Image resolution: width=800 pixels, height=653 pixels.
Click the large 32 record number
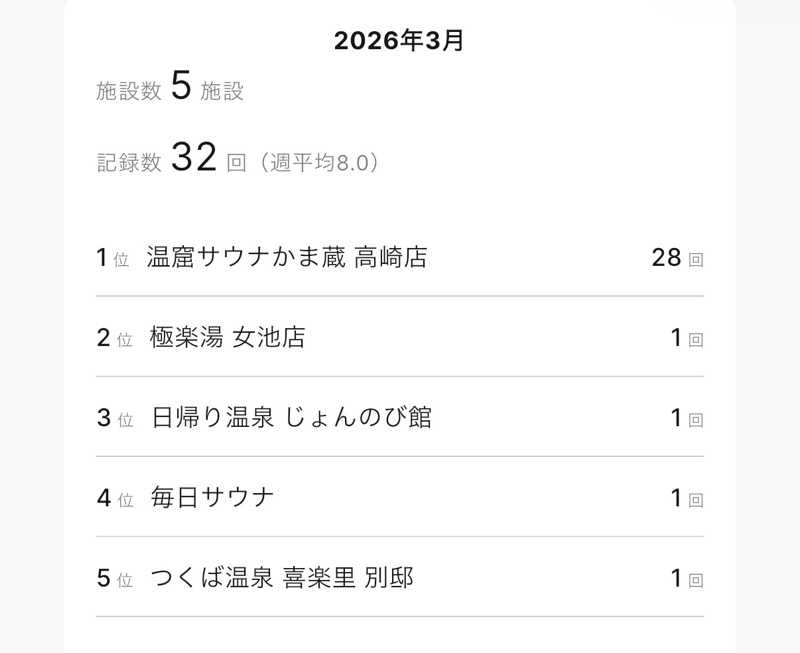point(194,157)
